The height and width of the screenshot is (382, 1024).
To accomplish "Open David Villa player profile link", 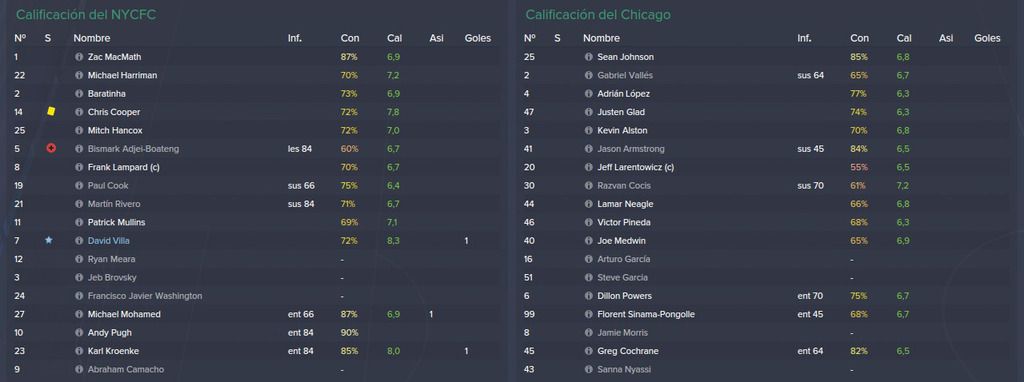I will coord(108,240).
